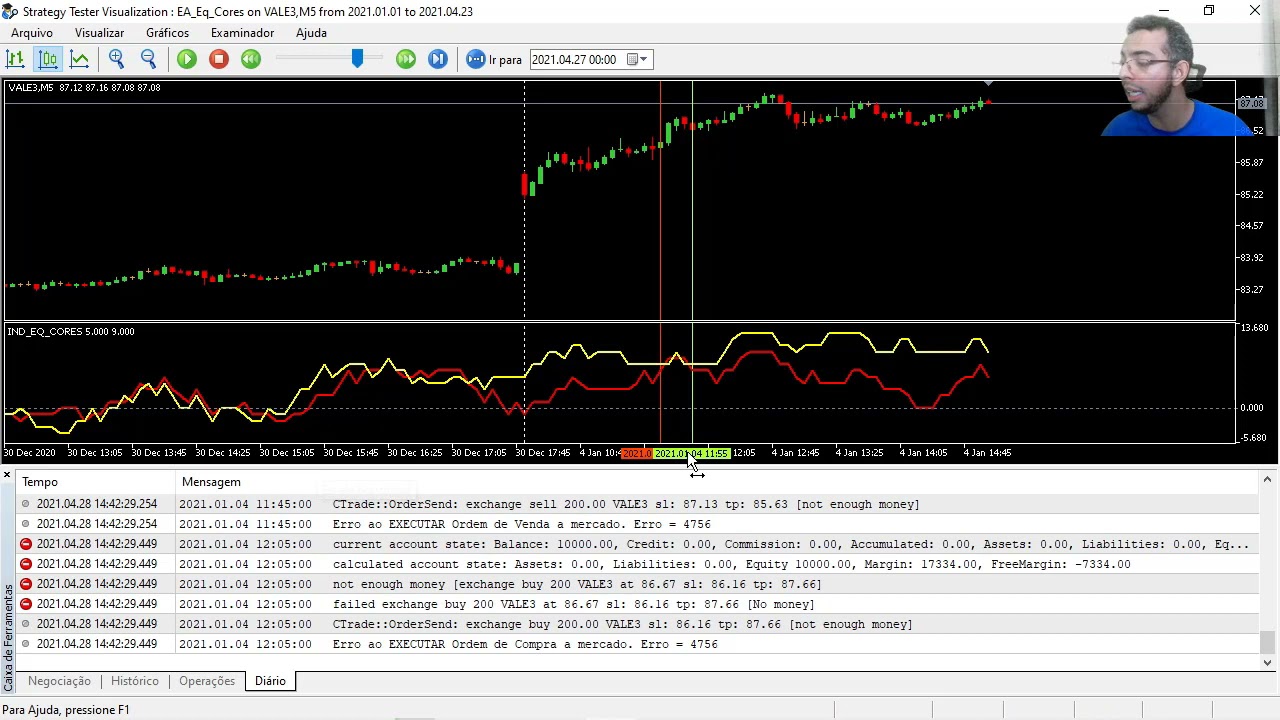Close the toolbox panel with X
The width and height of the screenshot is (1280, 720).
coord(7,476)
